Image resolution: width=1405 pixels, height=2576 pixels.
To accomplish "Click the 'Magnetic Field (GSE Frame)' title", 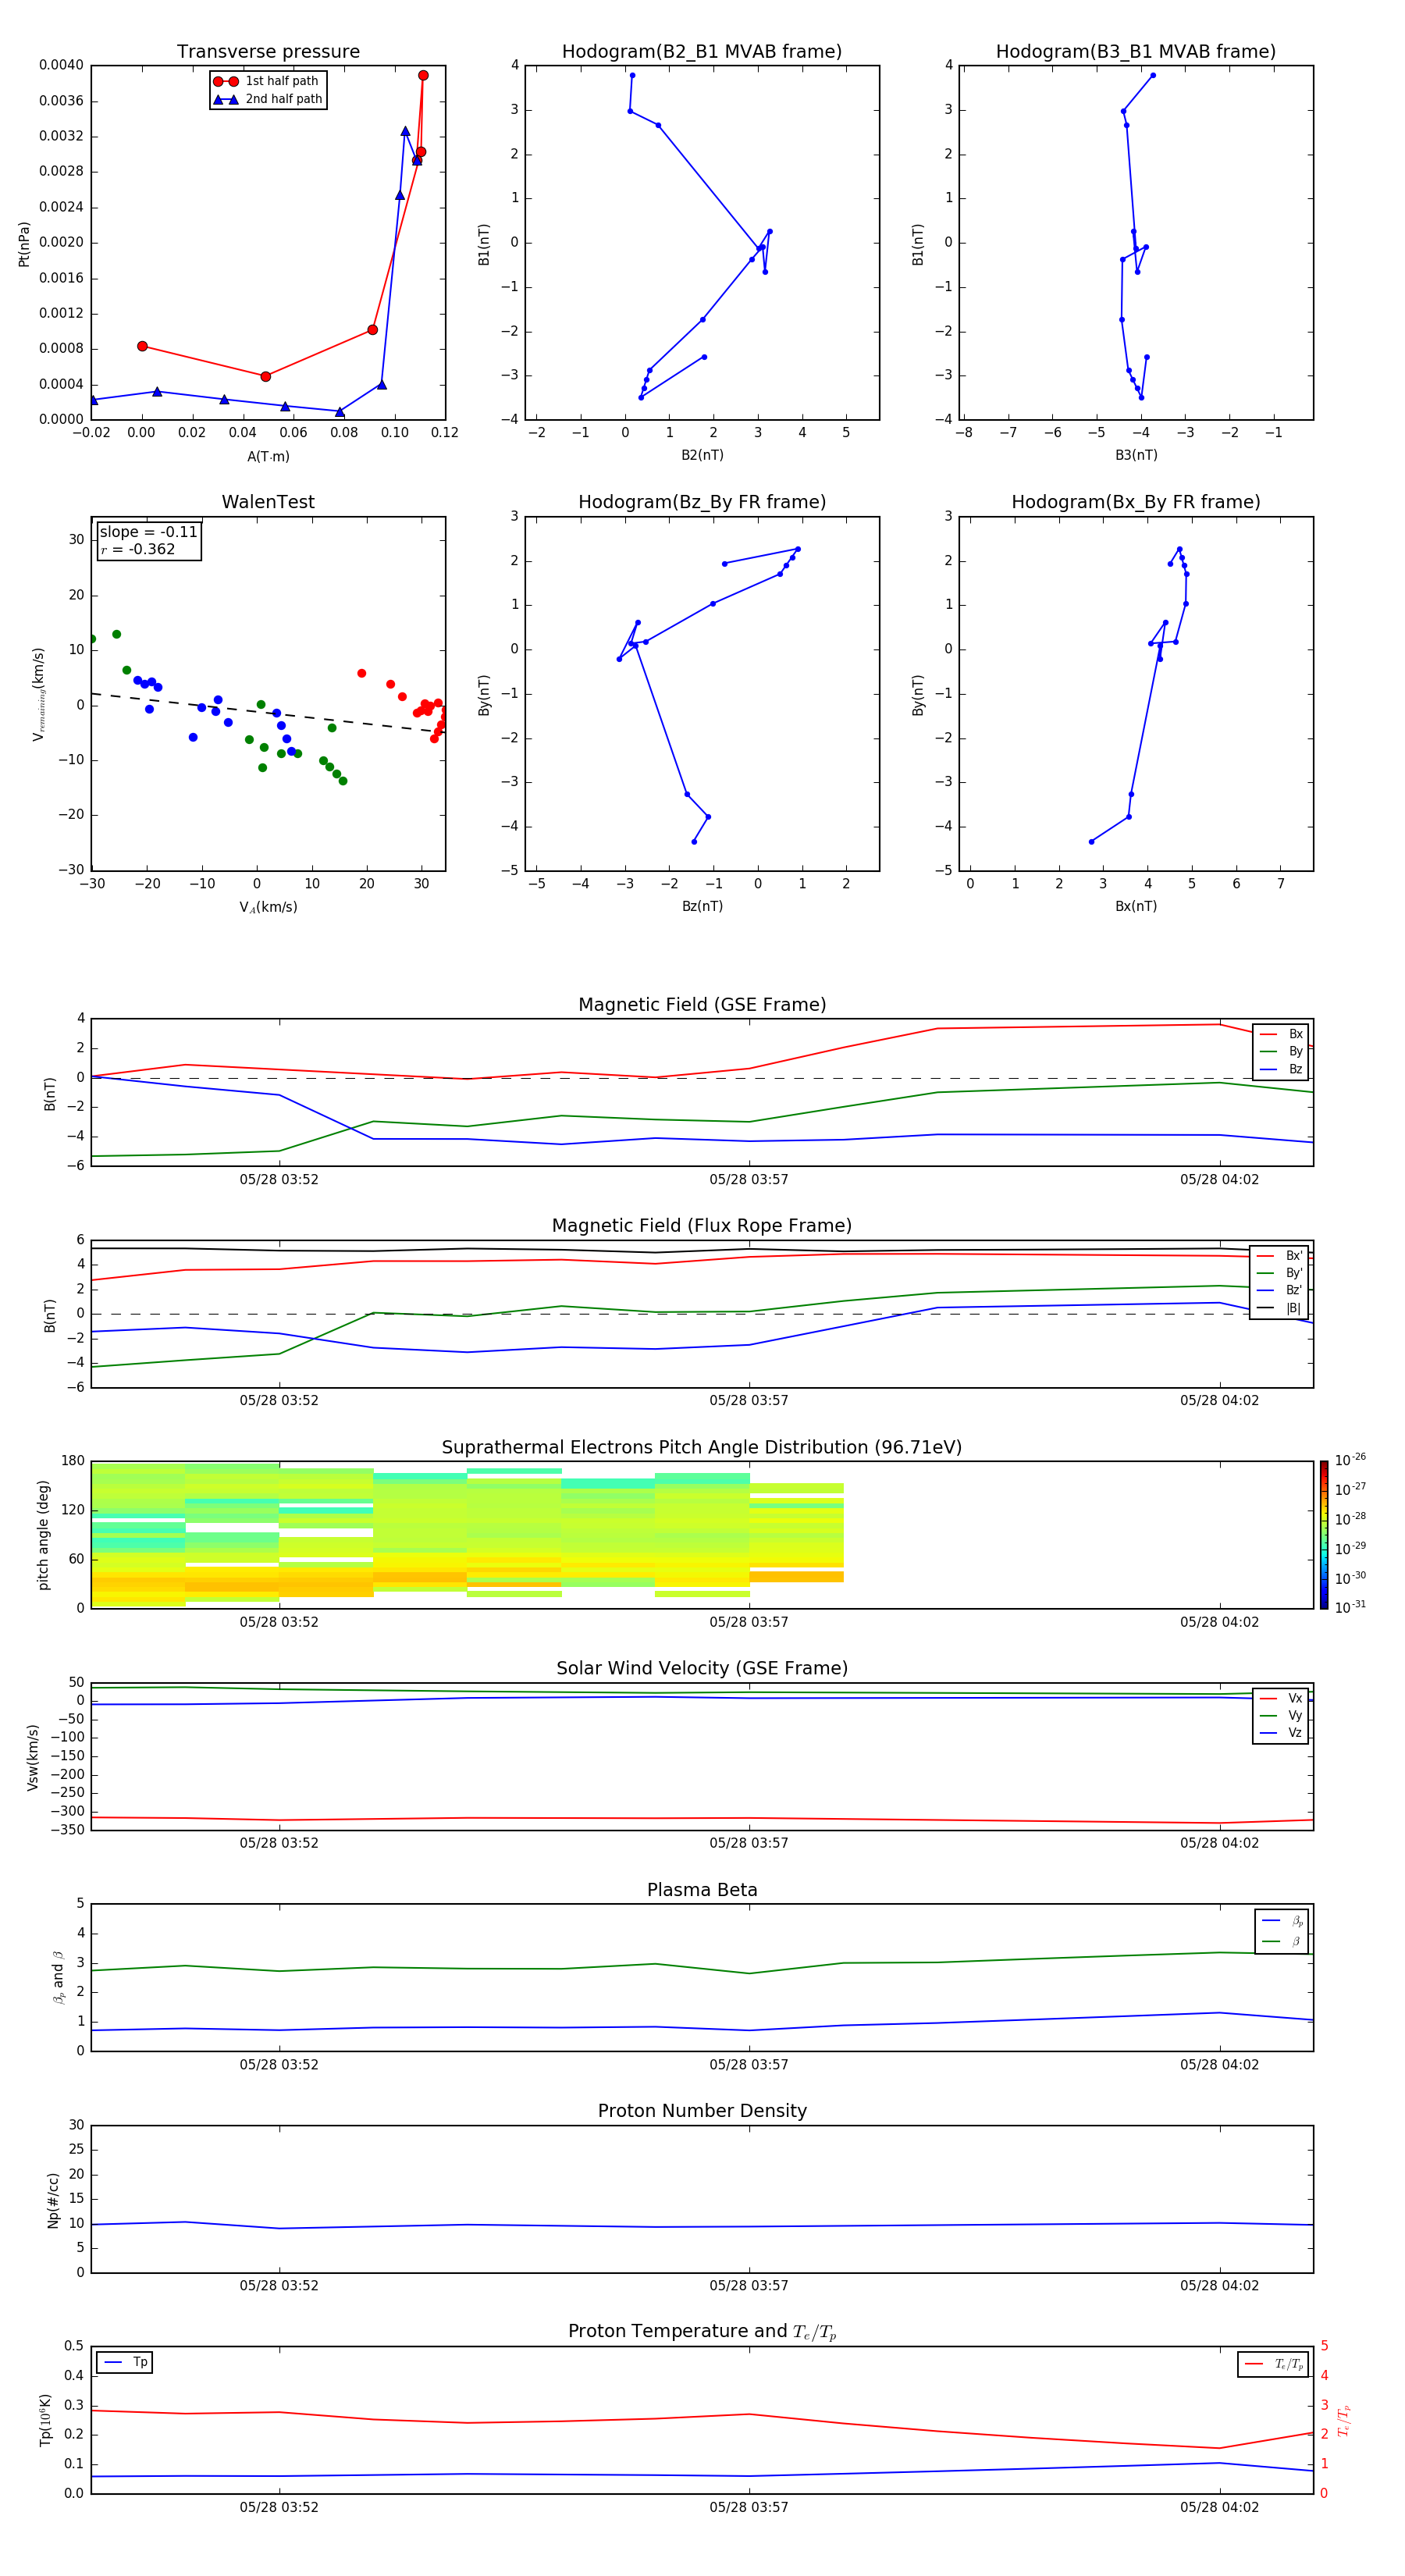I will [702, 1005].
